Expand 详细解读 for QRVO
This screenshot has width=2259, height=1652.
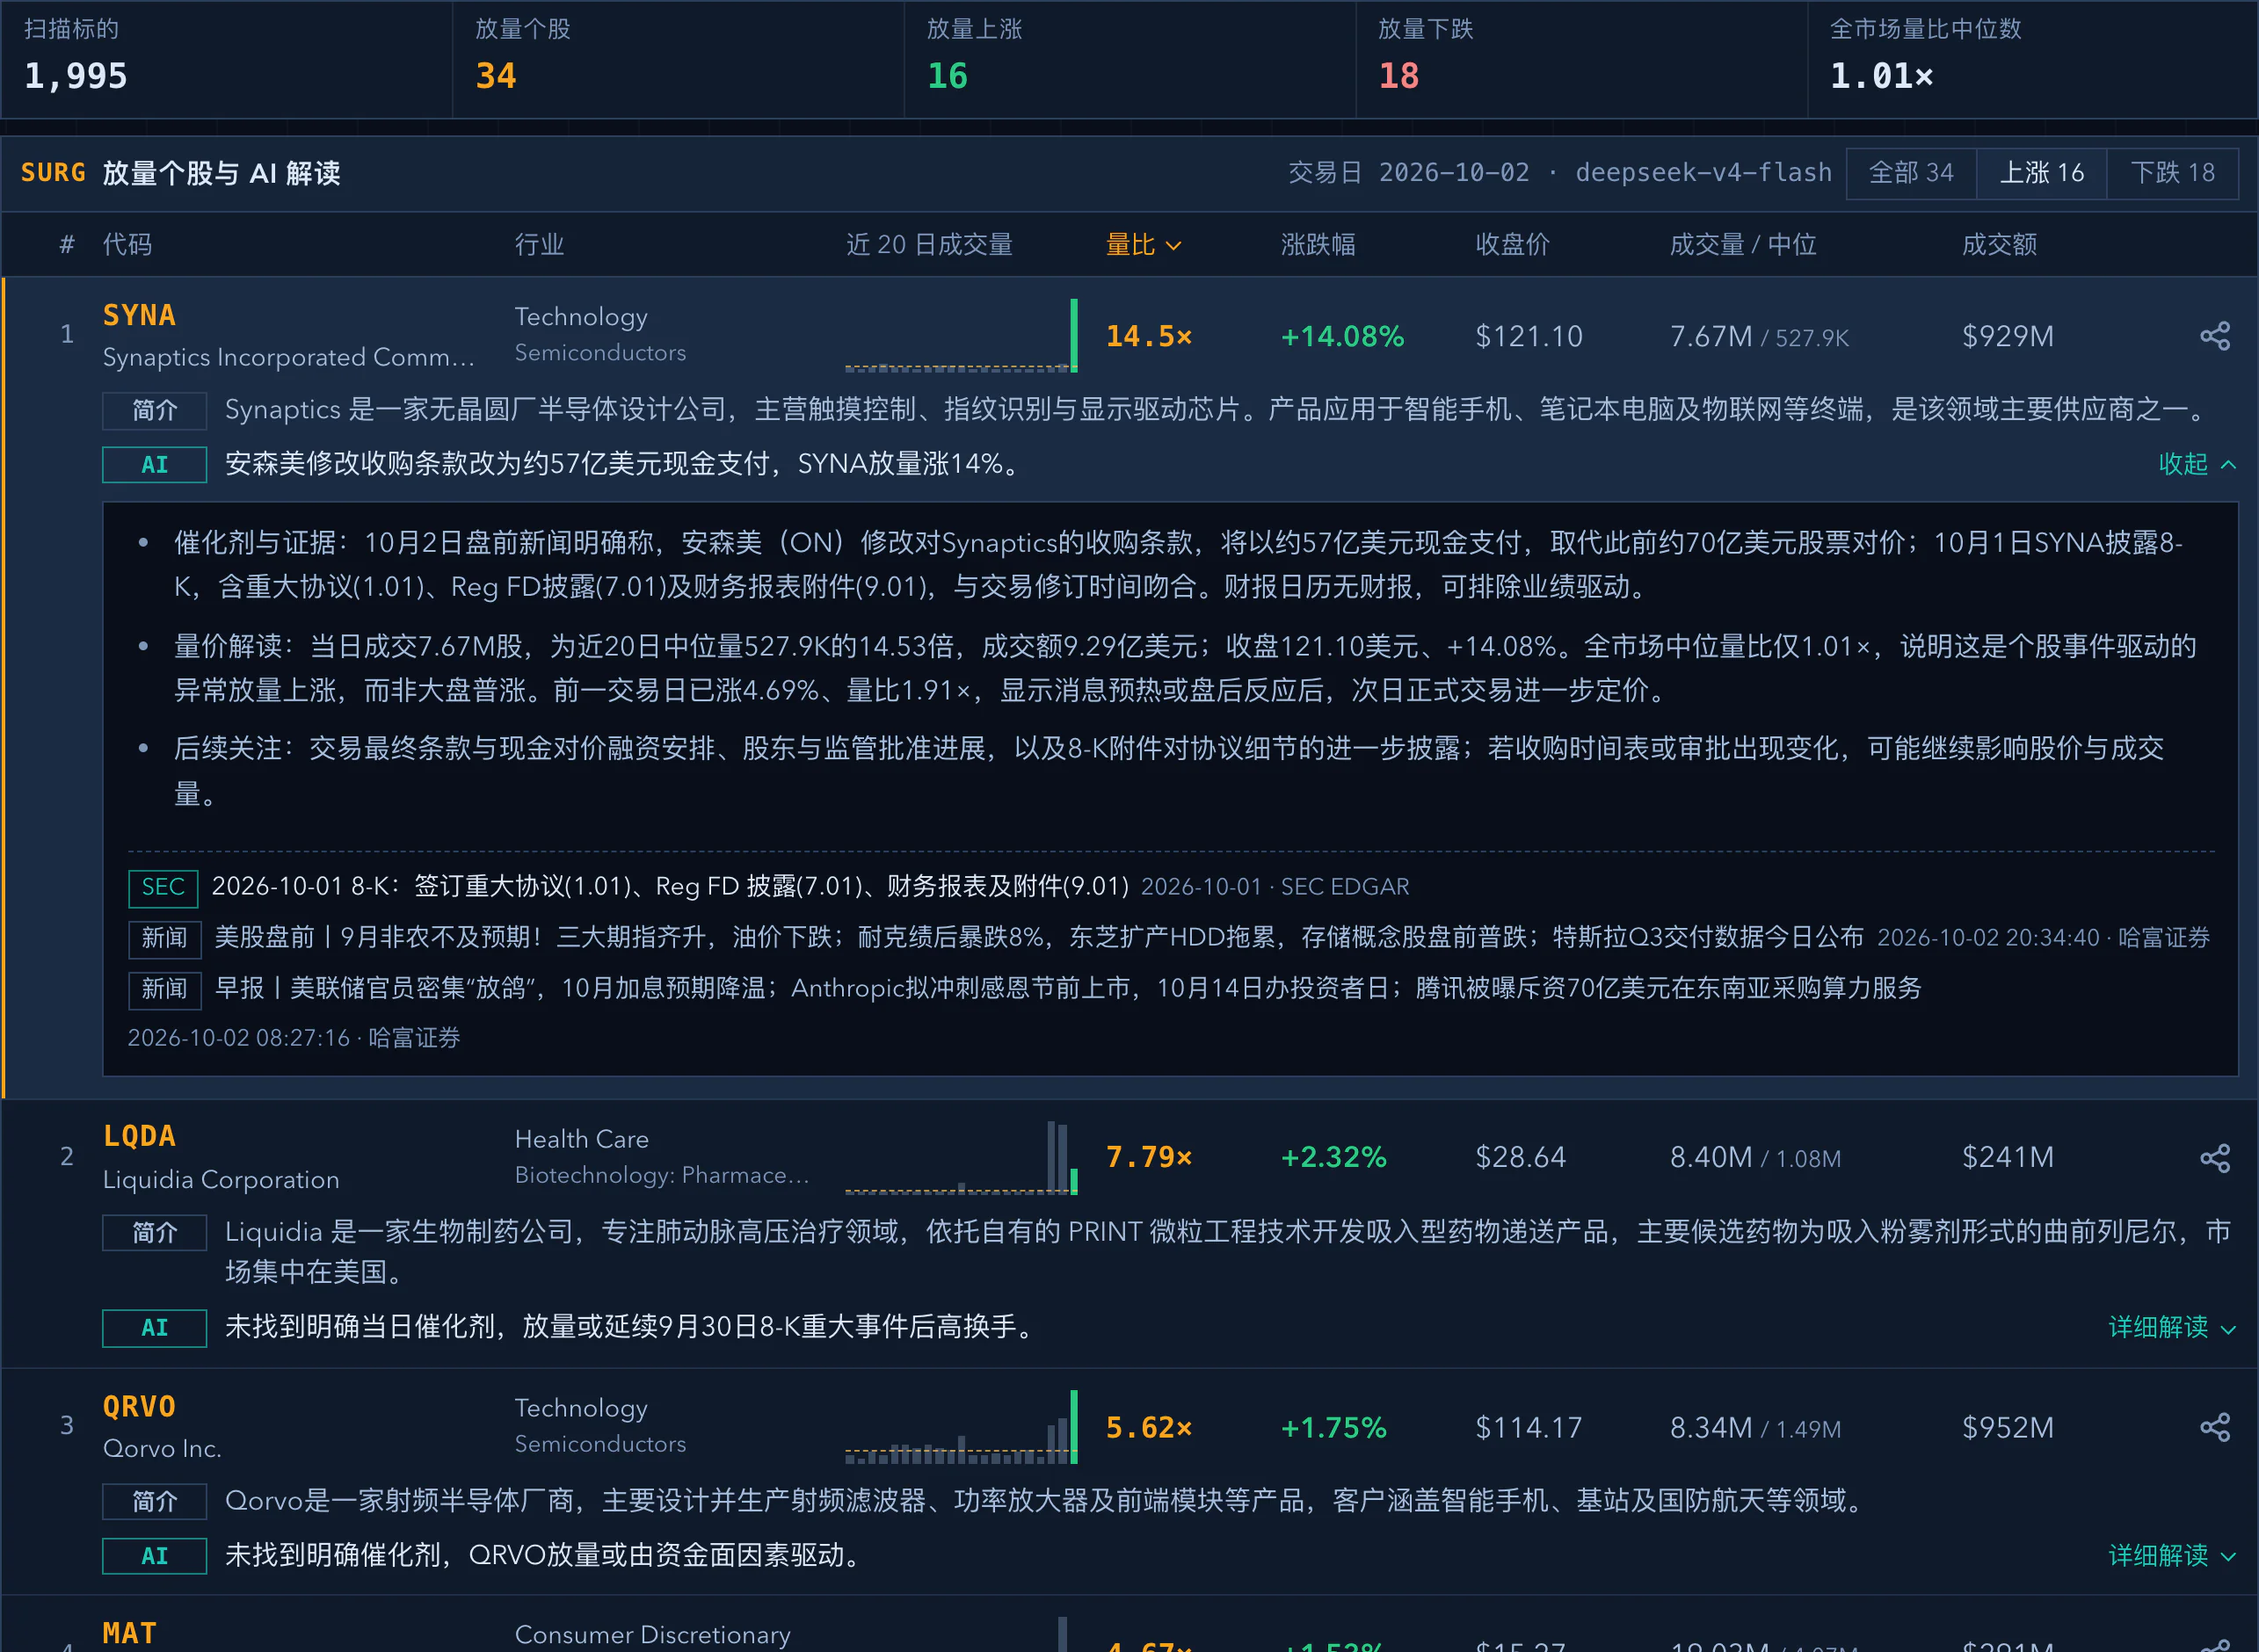pos(2172,1555)
